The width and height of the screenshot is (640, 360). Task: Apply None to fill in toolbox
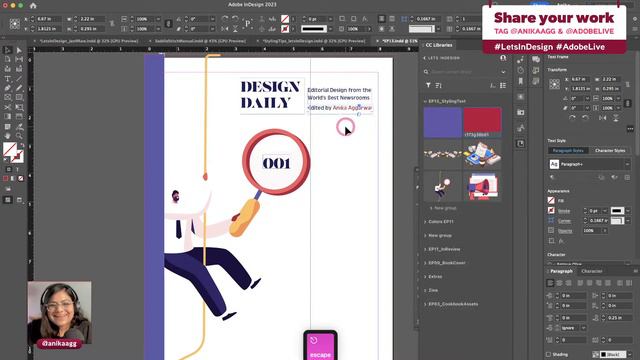[21, 178]
